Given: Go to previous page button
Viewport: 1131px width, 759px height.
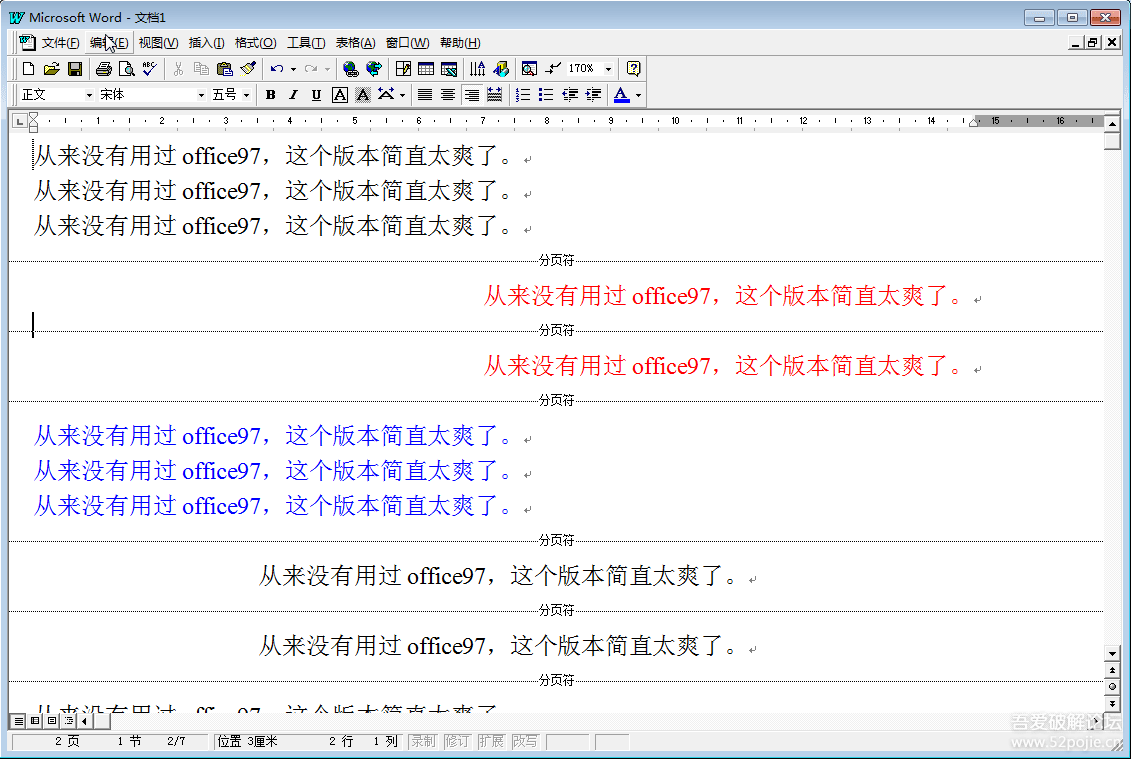Looking at the screenshot, I should 1112,670.
